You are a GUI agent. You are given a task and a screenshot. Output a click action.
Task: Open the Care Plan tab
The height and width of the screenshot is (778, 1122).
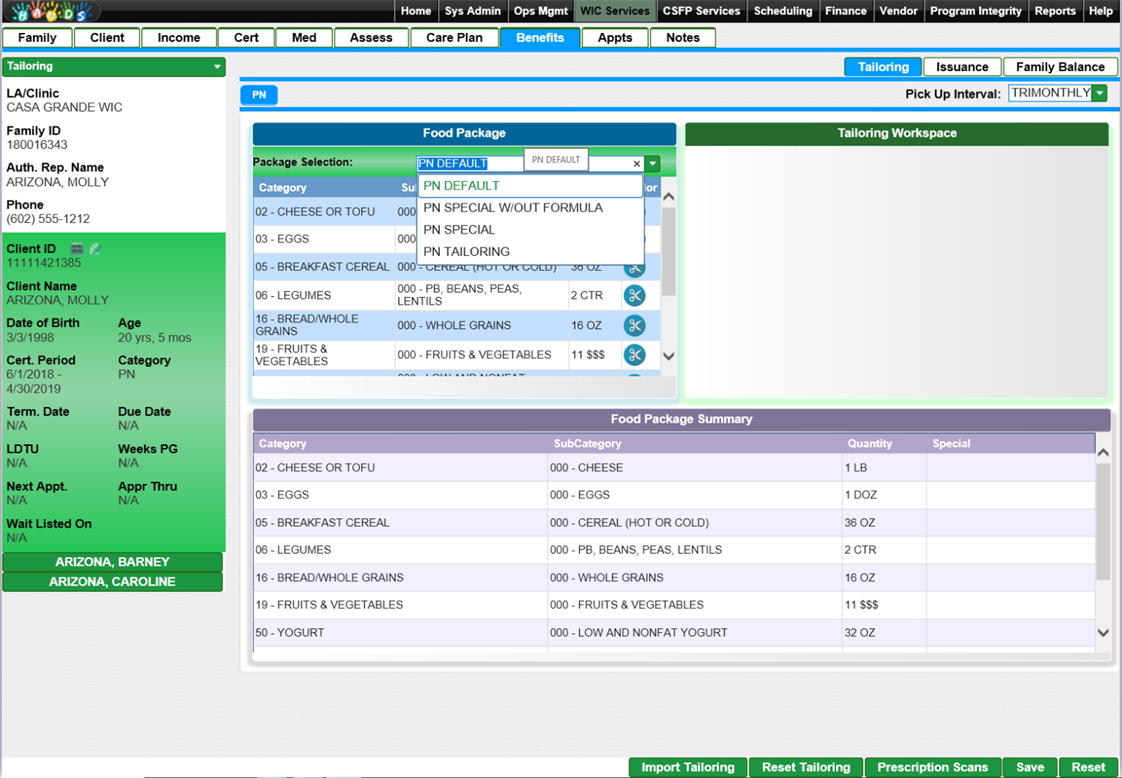[454, 38]
